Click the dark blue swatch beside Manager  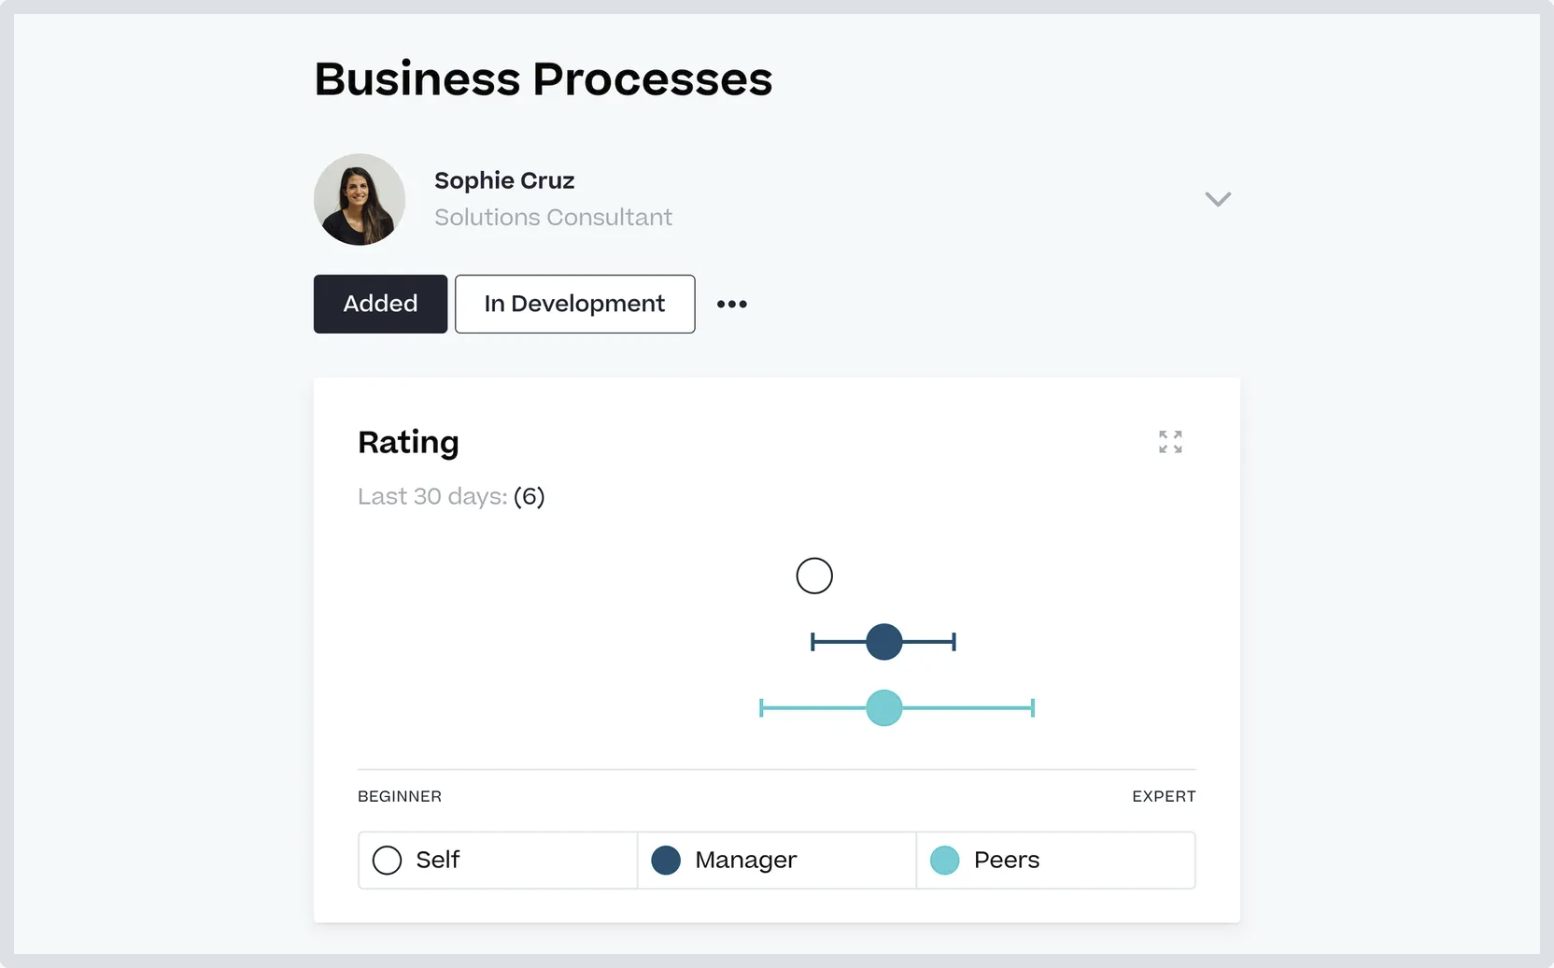click(x=666, y=860)
